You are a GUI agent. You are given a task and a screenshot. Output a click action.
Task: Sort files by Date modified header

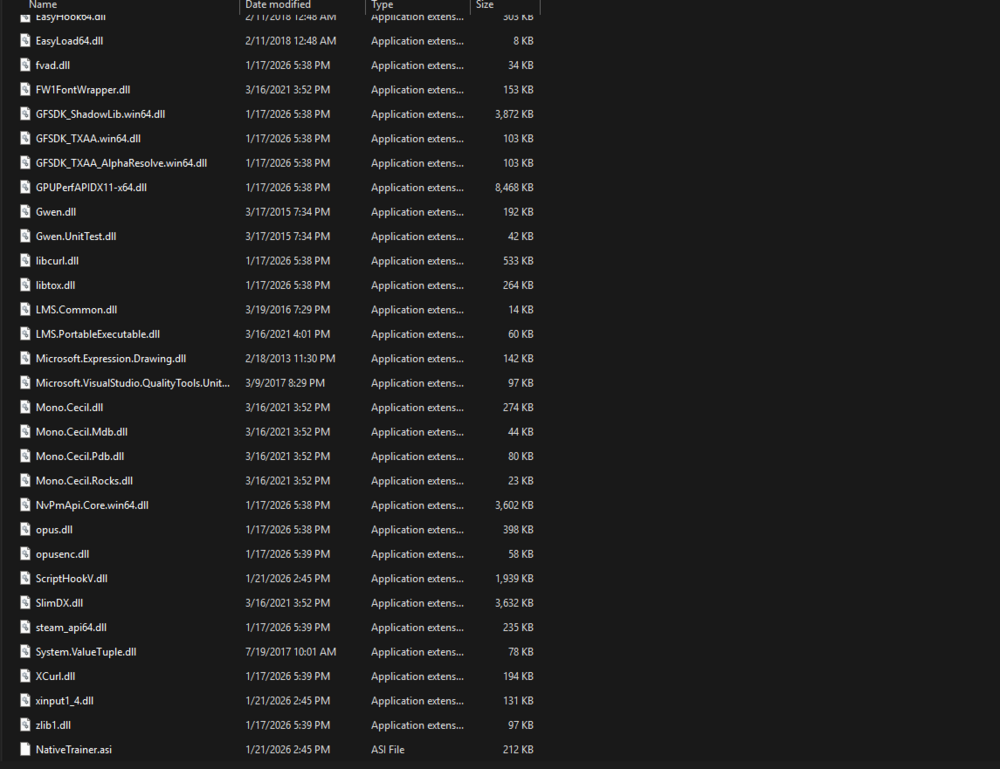tap(275, 5)
